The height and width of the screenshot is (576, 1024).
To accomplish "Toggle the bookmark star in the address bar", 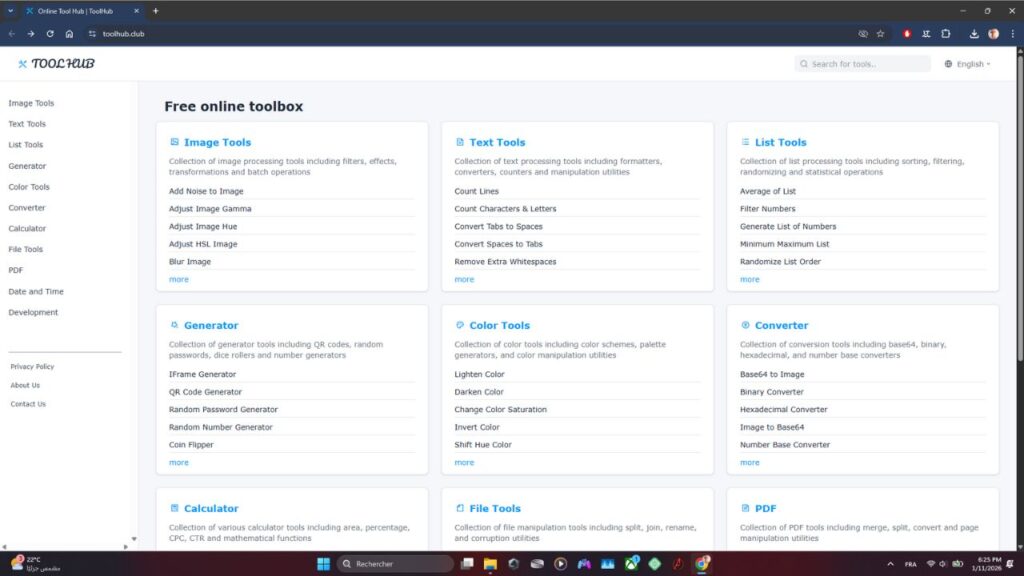I will coord(880,33).
